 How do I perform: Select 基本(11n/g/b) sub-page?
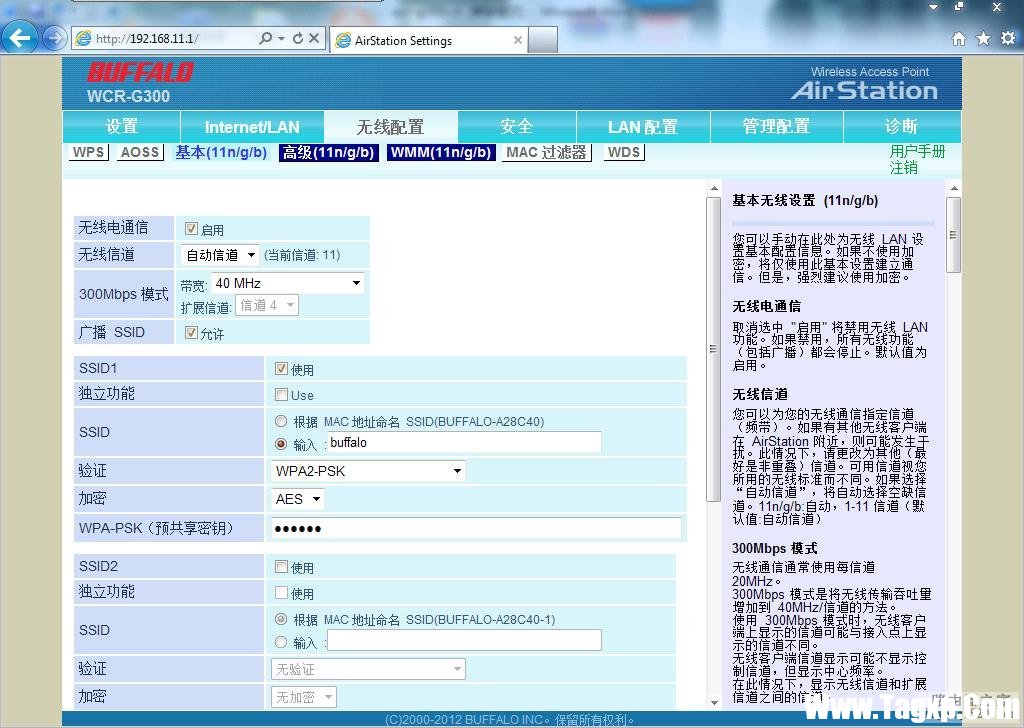pyautogui.click(x=221, y=152)
